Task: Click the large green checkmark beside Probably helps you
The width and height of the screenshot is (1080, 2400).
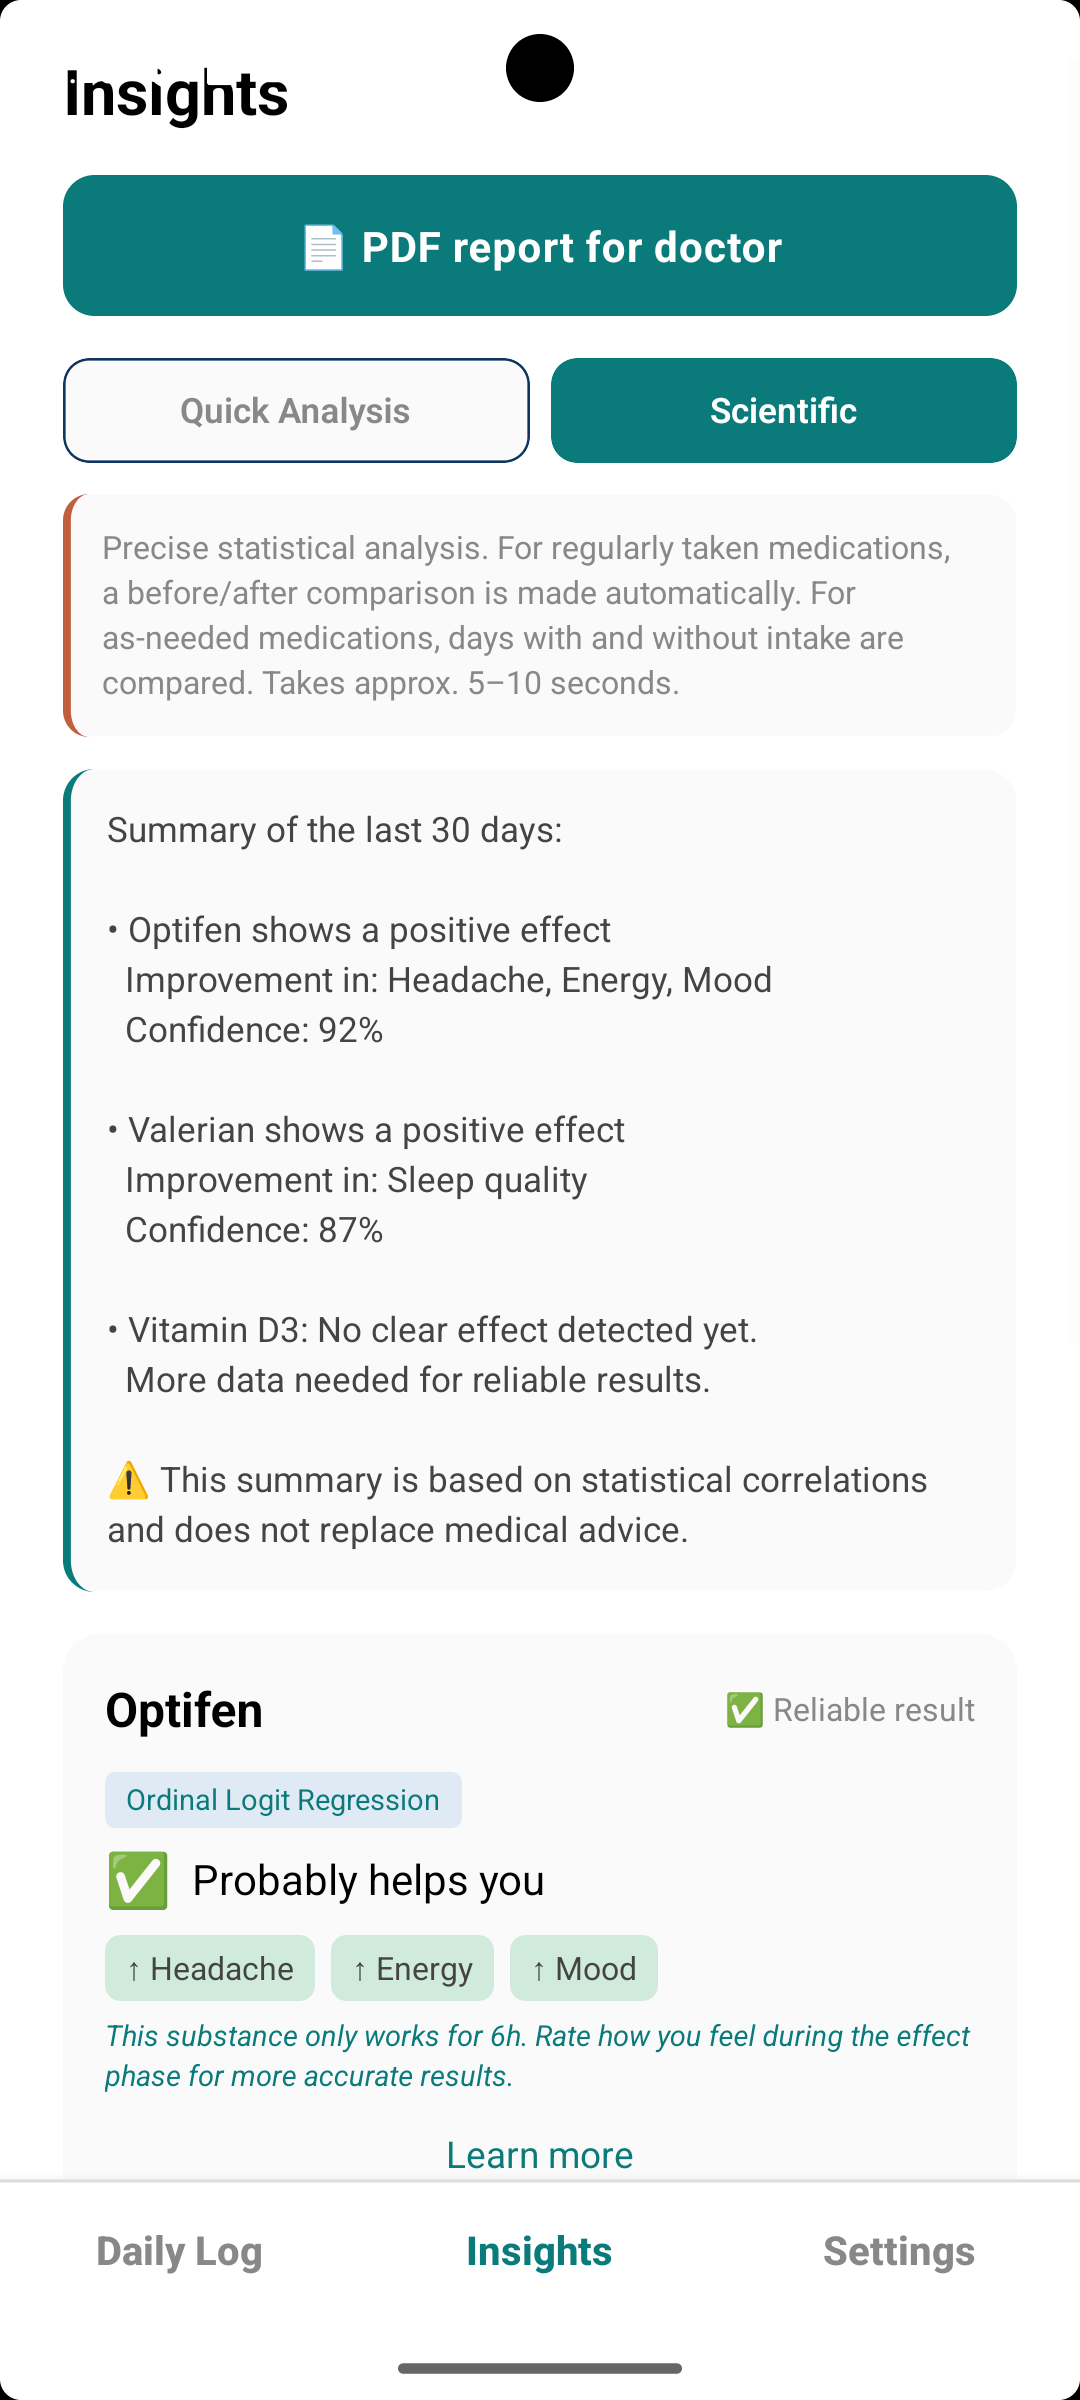Action: pos(138,1880)
